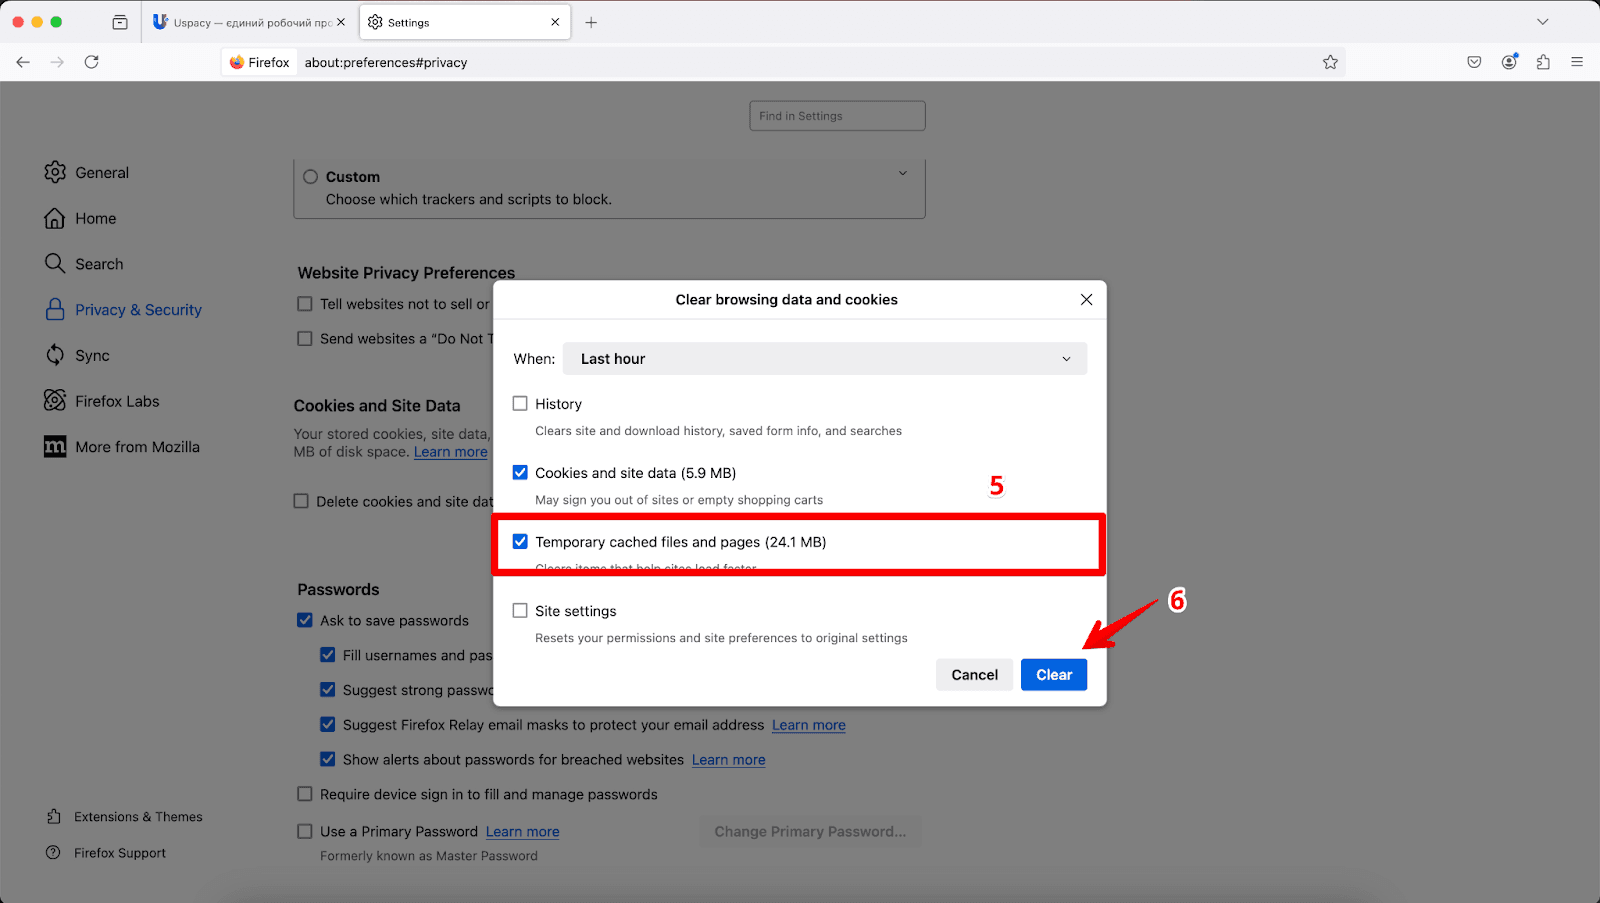Switch to the Uspacy tab
The height and width of the screenshot is (903, 1600).
[x=245, y=22]
